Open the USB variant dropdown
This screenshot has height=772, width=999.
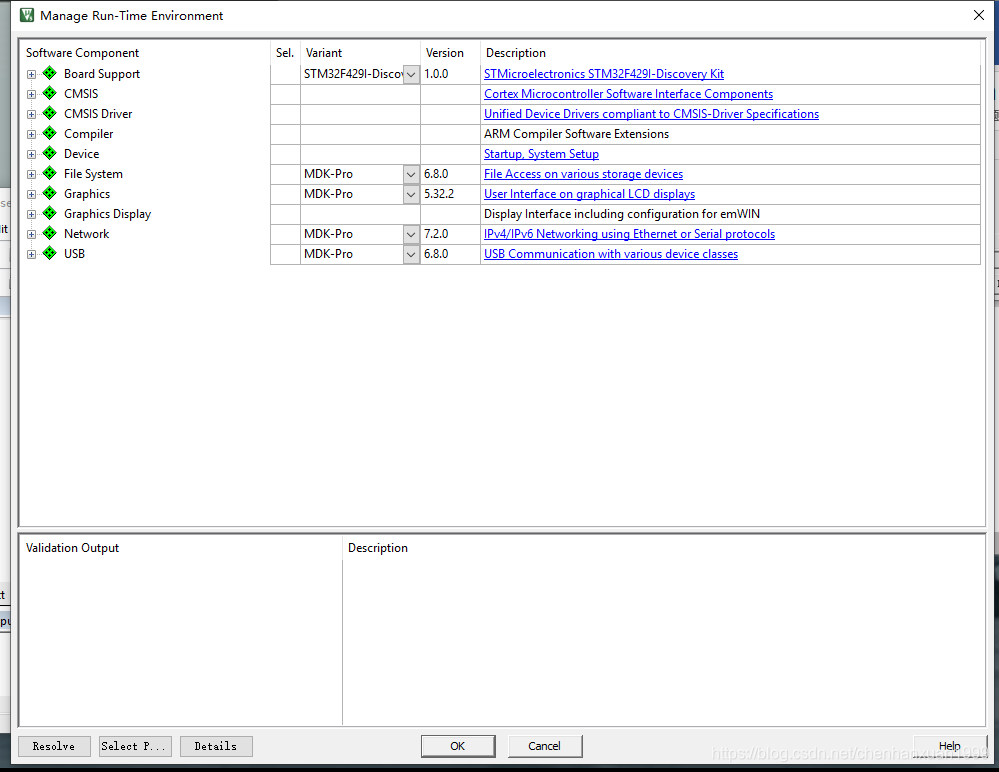pos(412,254)
